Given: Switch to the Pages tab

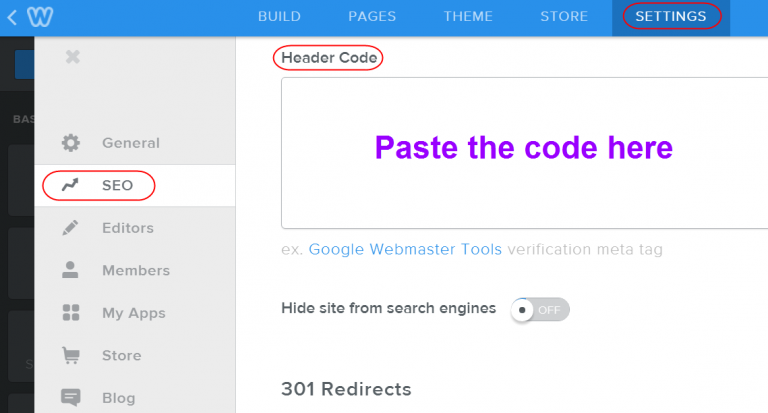Looking at the screenshot, I should point(372,17).
